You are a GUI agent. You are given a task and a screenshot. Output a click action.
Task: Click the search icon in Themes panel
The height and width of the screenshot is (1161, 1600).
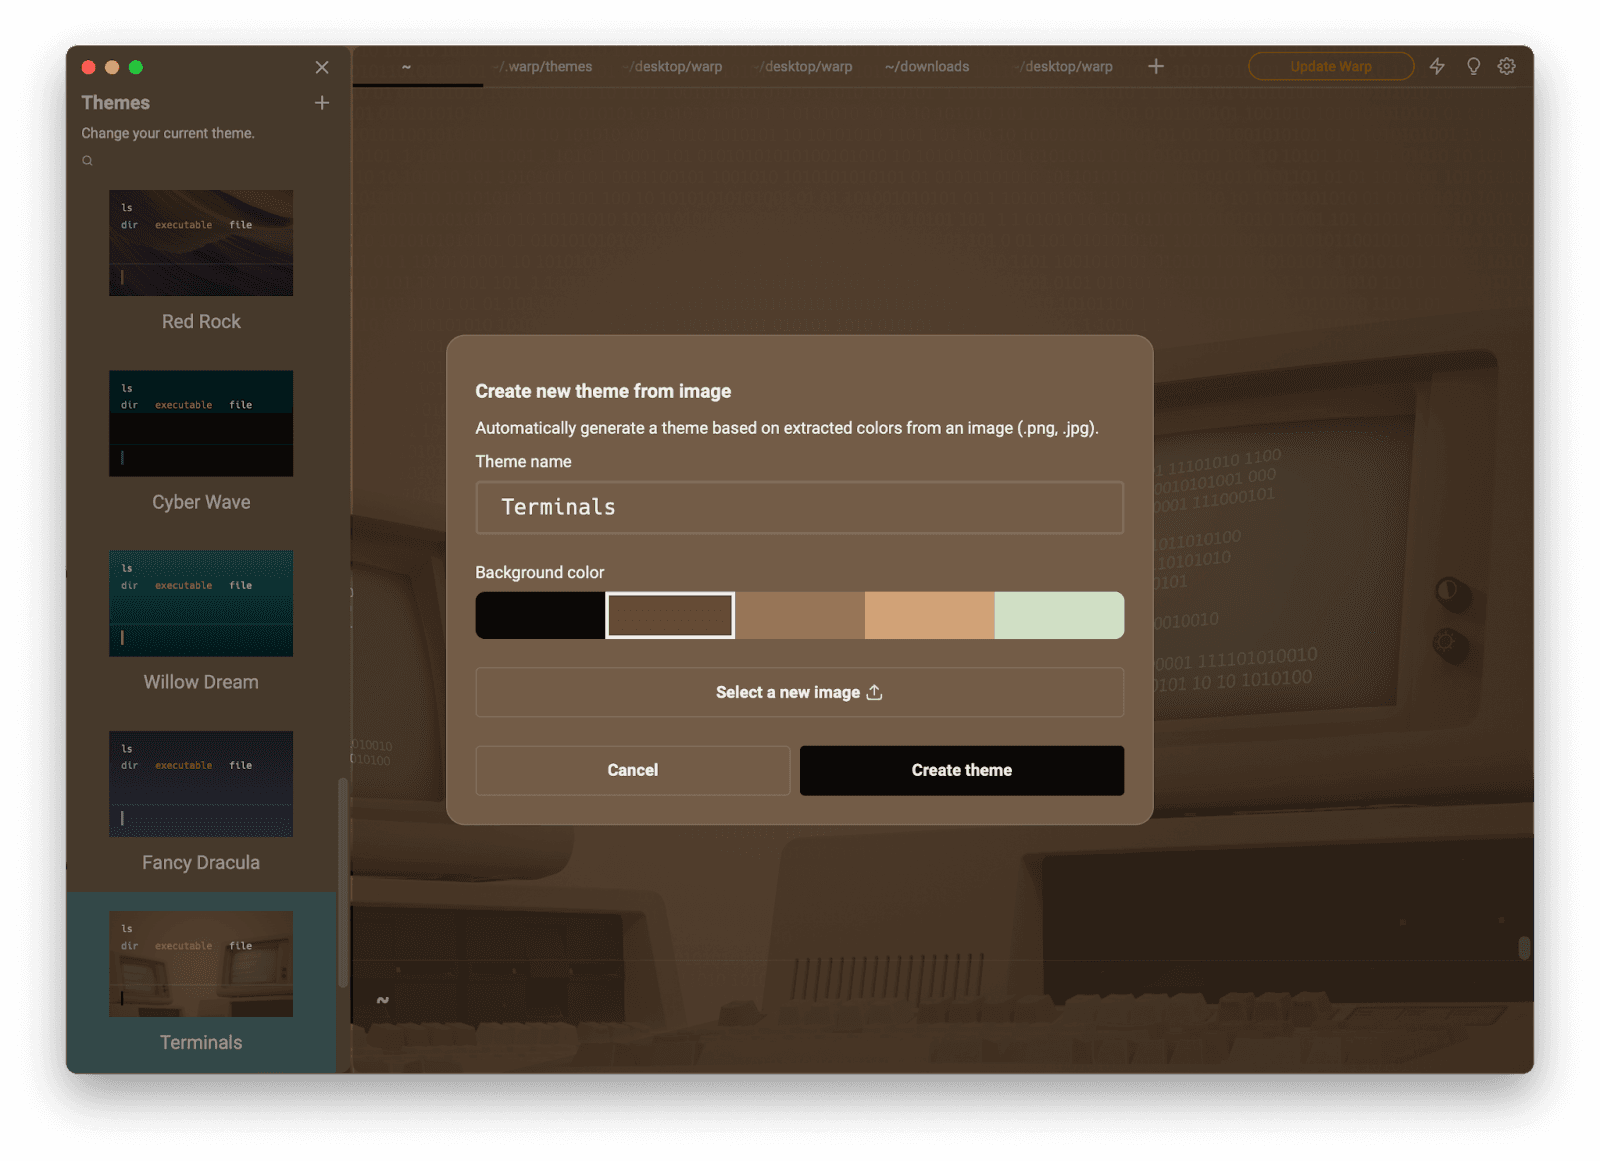click(87, 161)
